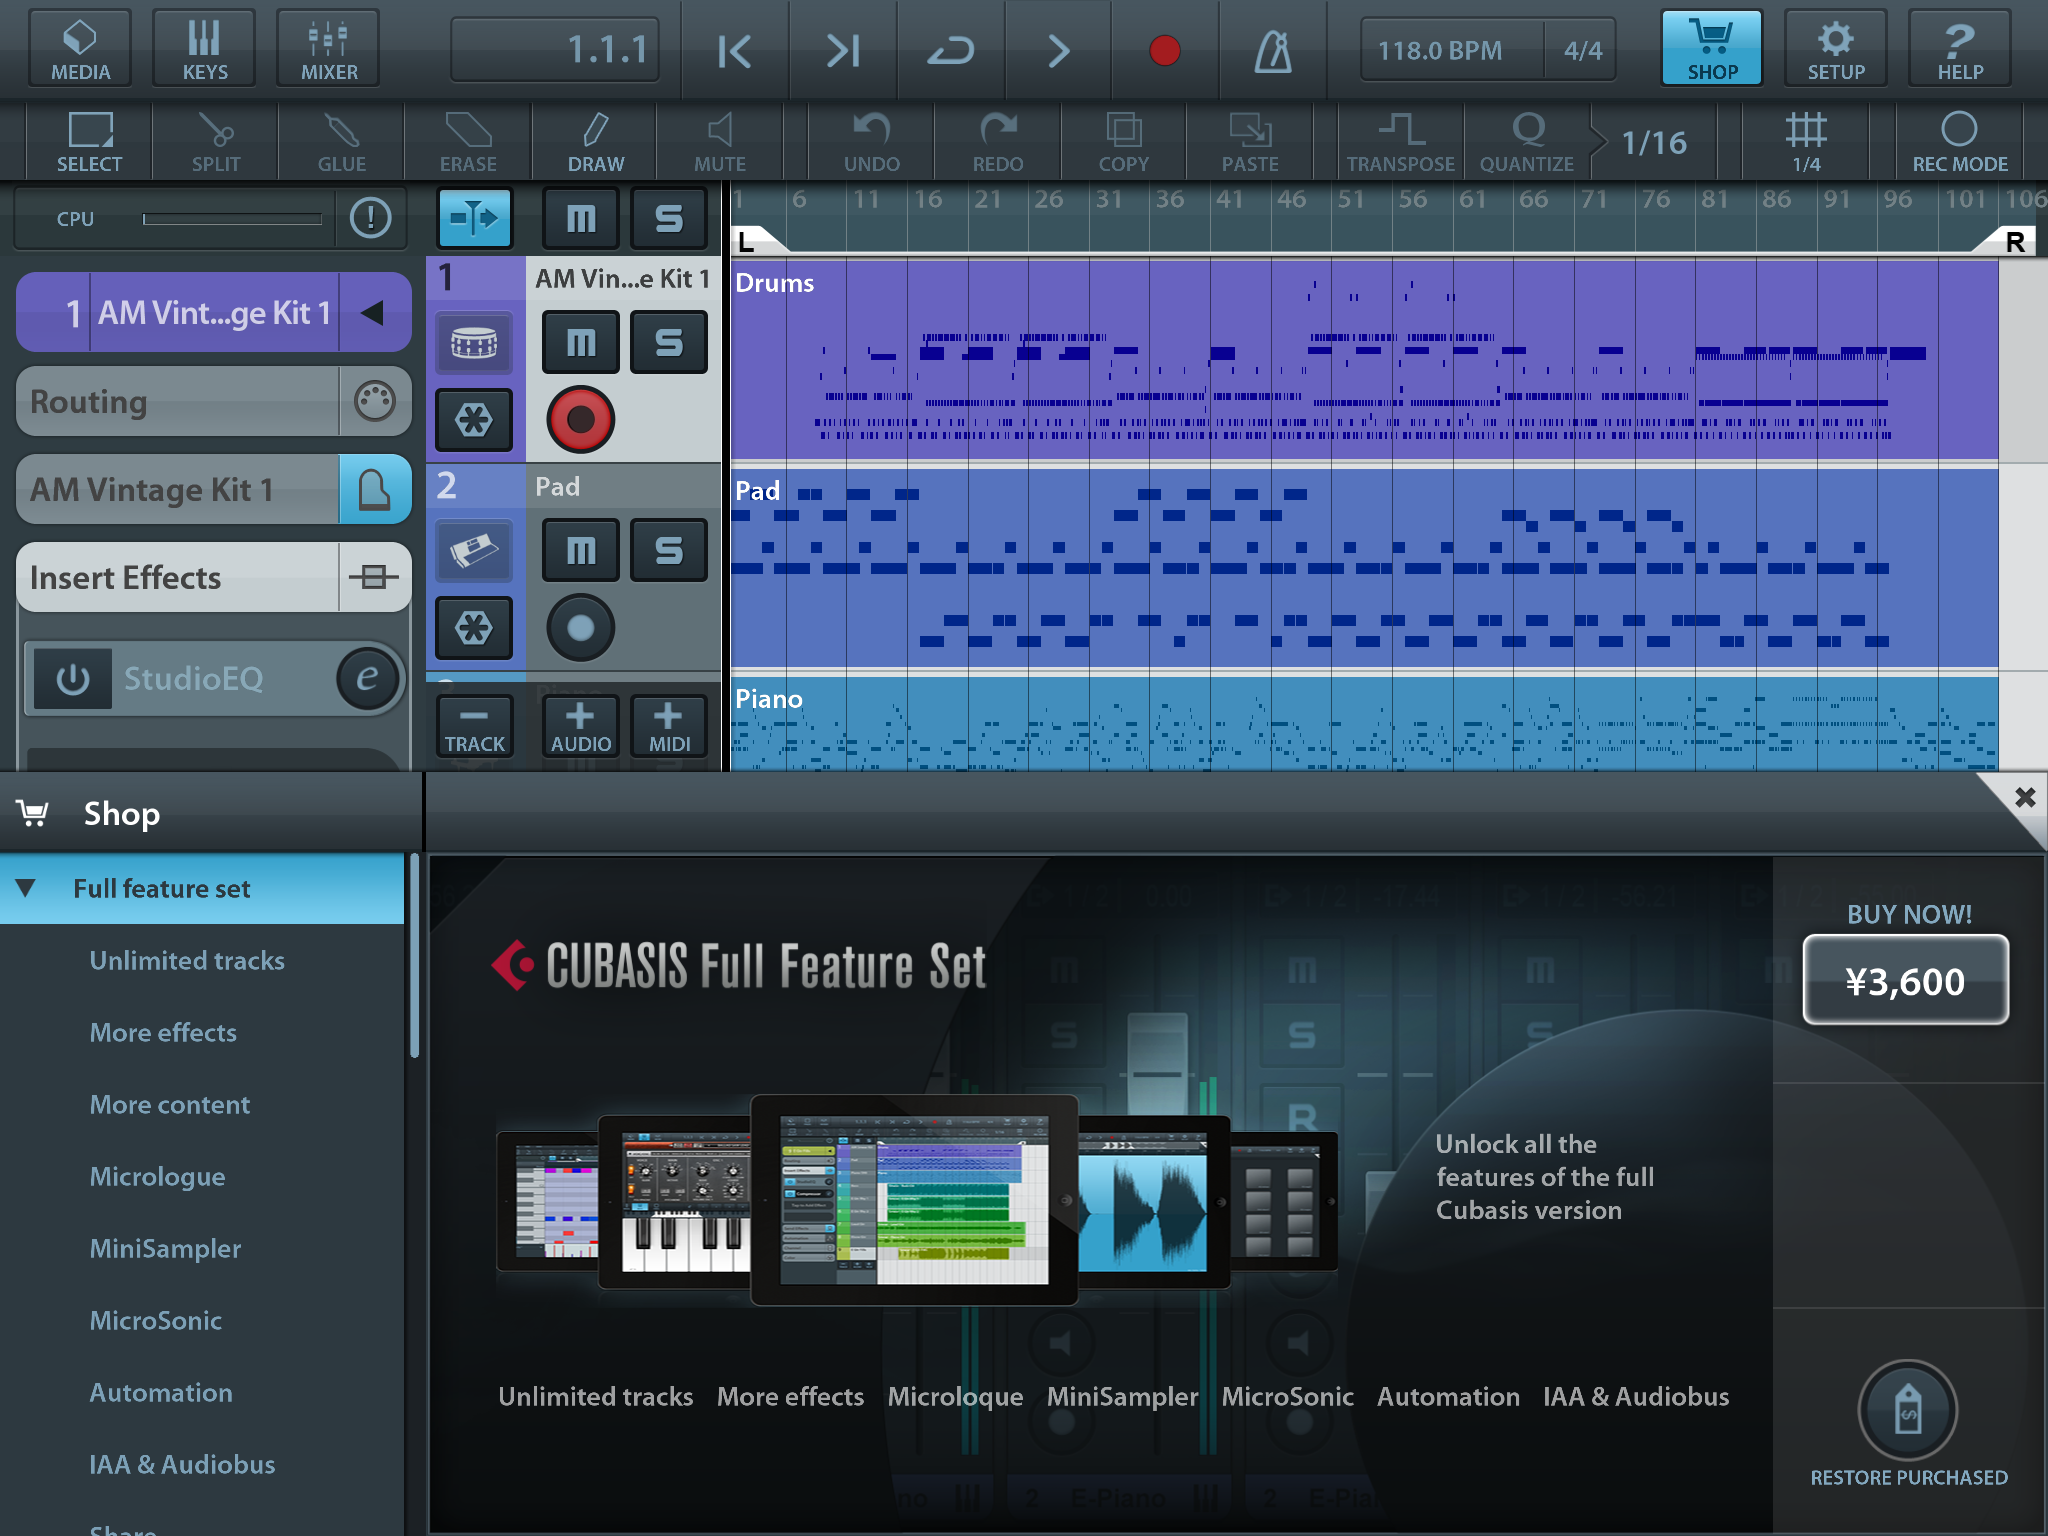Buy the full feature set for ¥3,600
The image size is (2048, 1536).
[1906, 980]
